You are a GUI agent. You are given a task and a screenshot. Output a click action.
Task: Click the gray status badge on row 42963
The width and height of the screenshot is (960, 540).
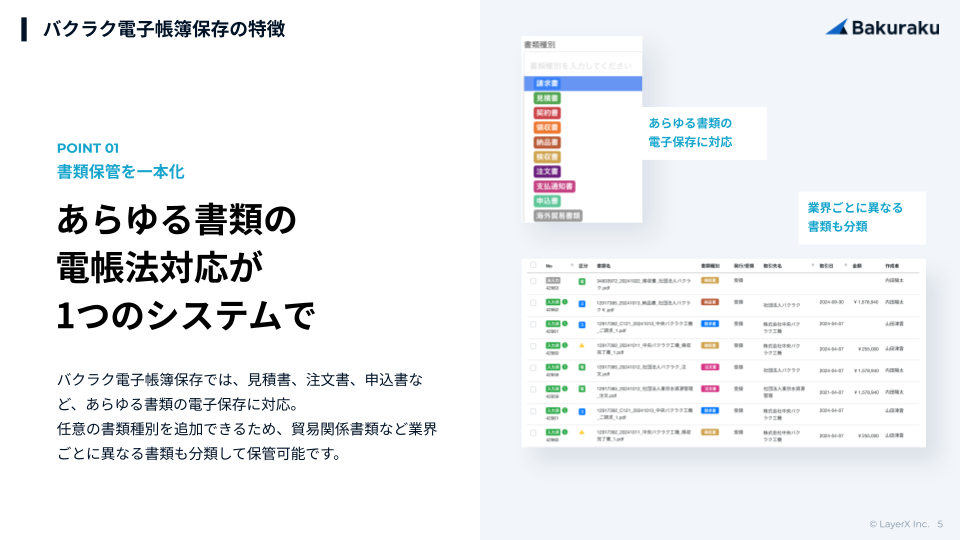(553, 280)
